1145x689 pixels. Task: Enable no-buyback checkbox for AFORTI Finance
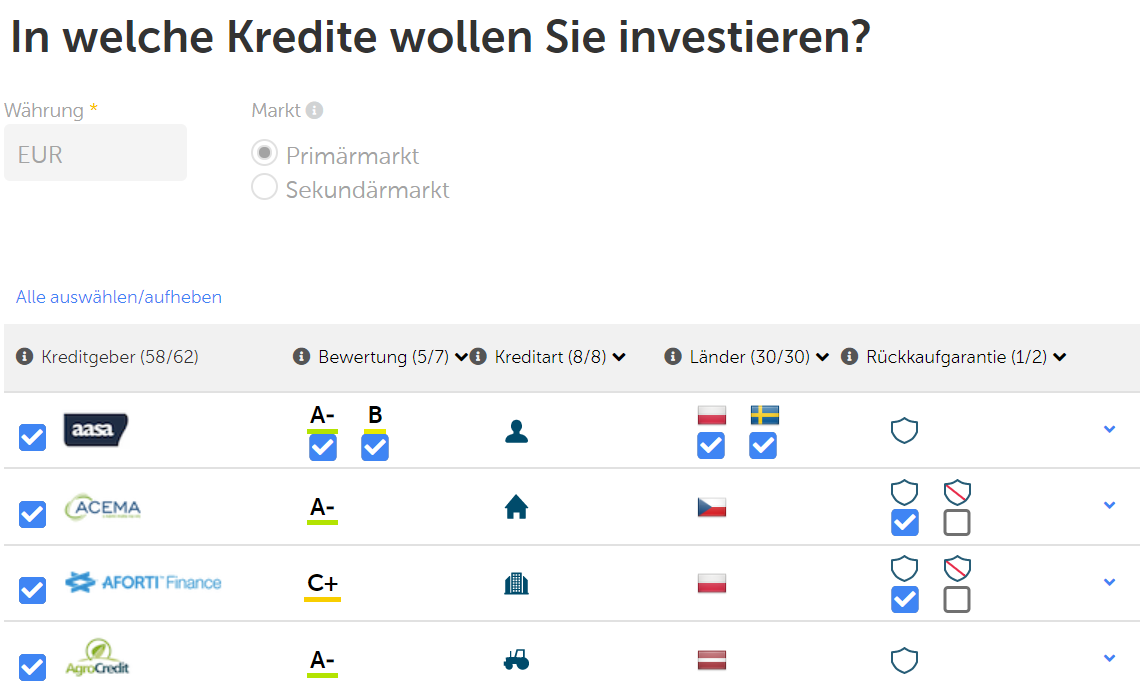point(957,599)
